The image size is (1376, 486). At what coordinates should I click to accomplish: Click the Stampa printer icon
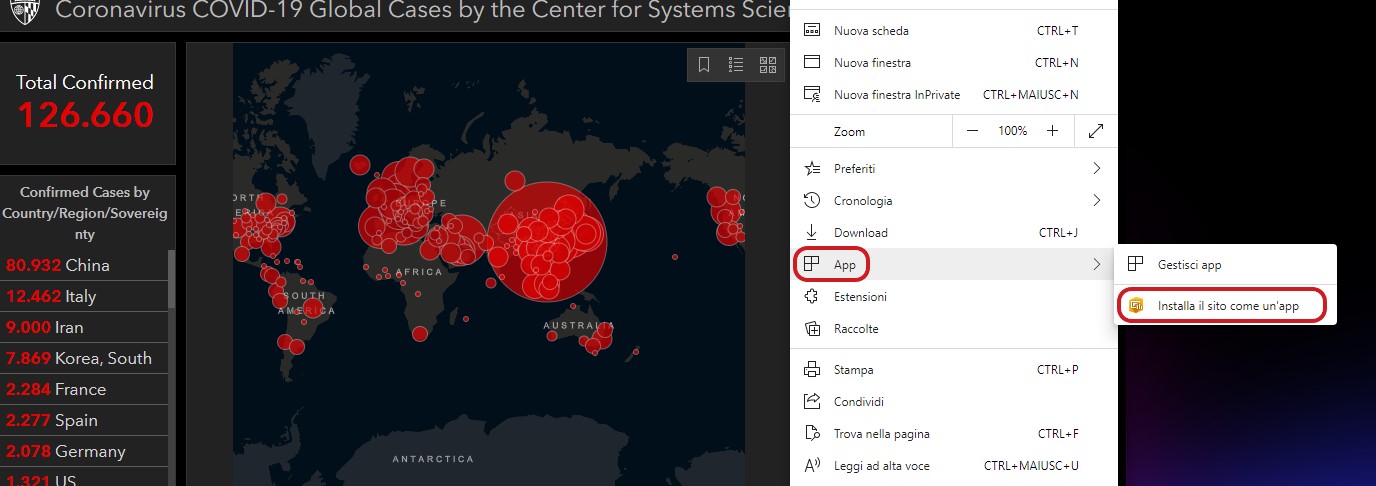tap(813, 370)
